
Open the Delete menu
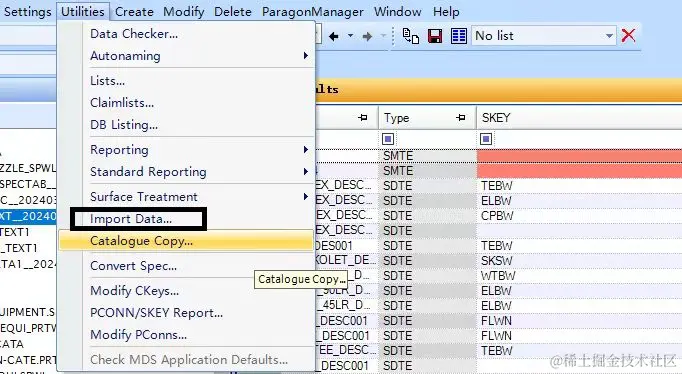pos(233,12)
